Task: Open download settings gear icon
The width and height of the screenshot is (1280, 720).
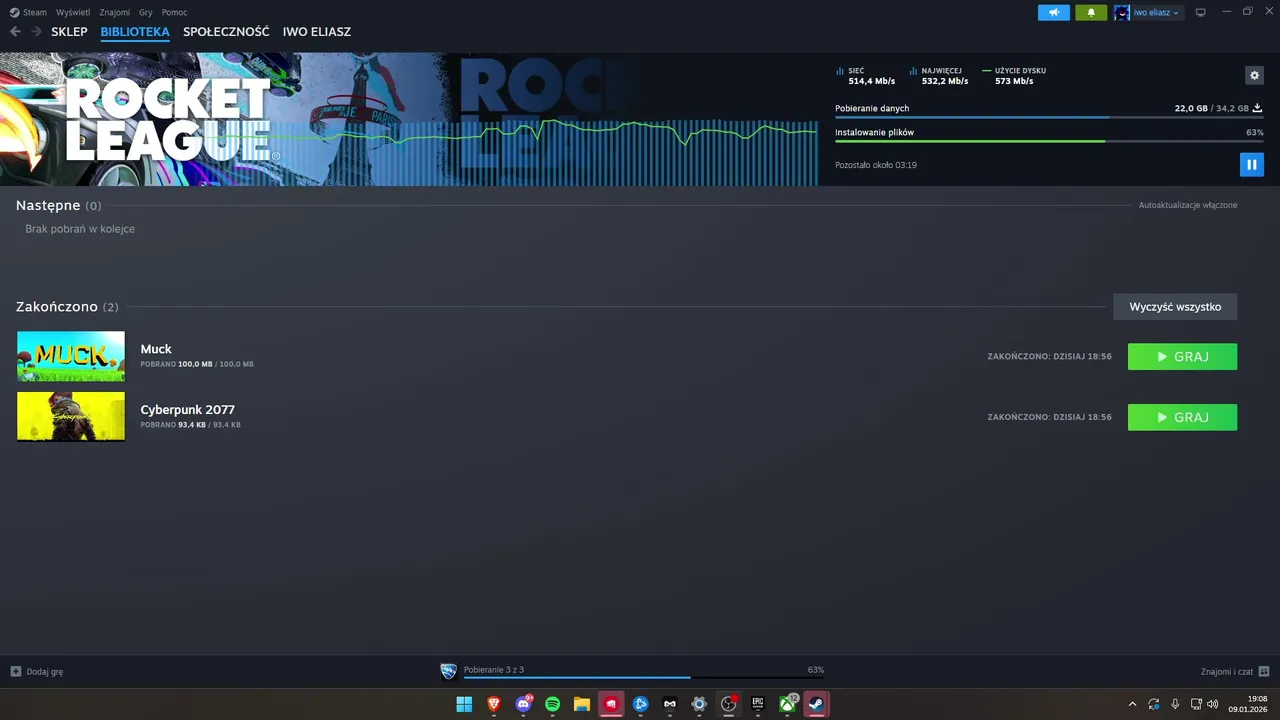Action: click(1254, 75)
